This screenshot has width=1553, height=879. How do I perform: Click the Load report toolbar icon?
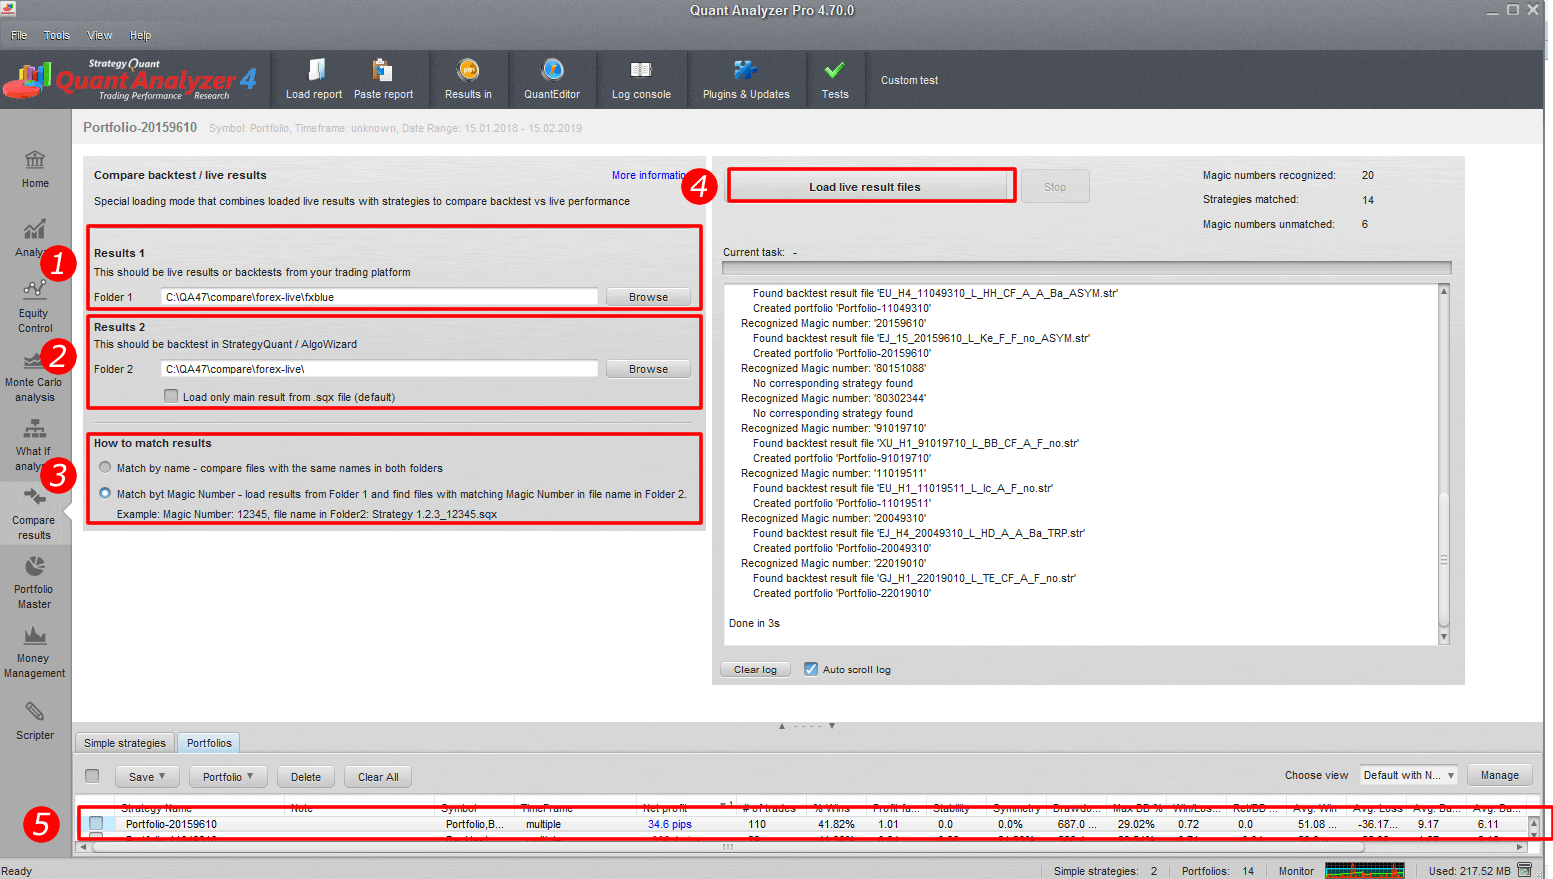coord(314,80)
